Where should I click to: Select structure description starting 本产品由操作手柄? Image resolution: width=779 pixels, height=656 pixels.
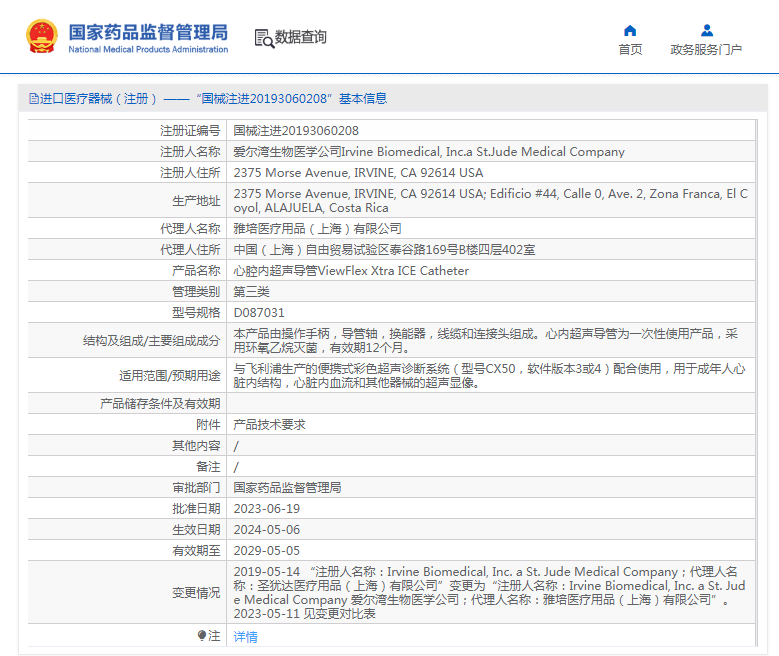pyautogui.click(x=485, y=340)
